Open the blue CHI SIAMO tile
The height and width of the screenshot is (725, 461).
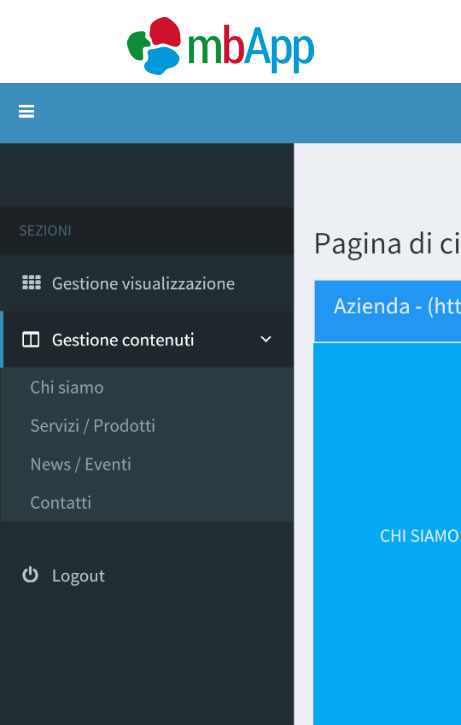tap(387, 534)
